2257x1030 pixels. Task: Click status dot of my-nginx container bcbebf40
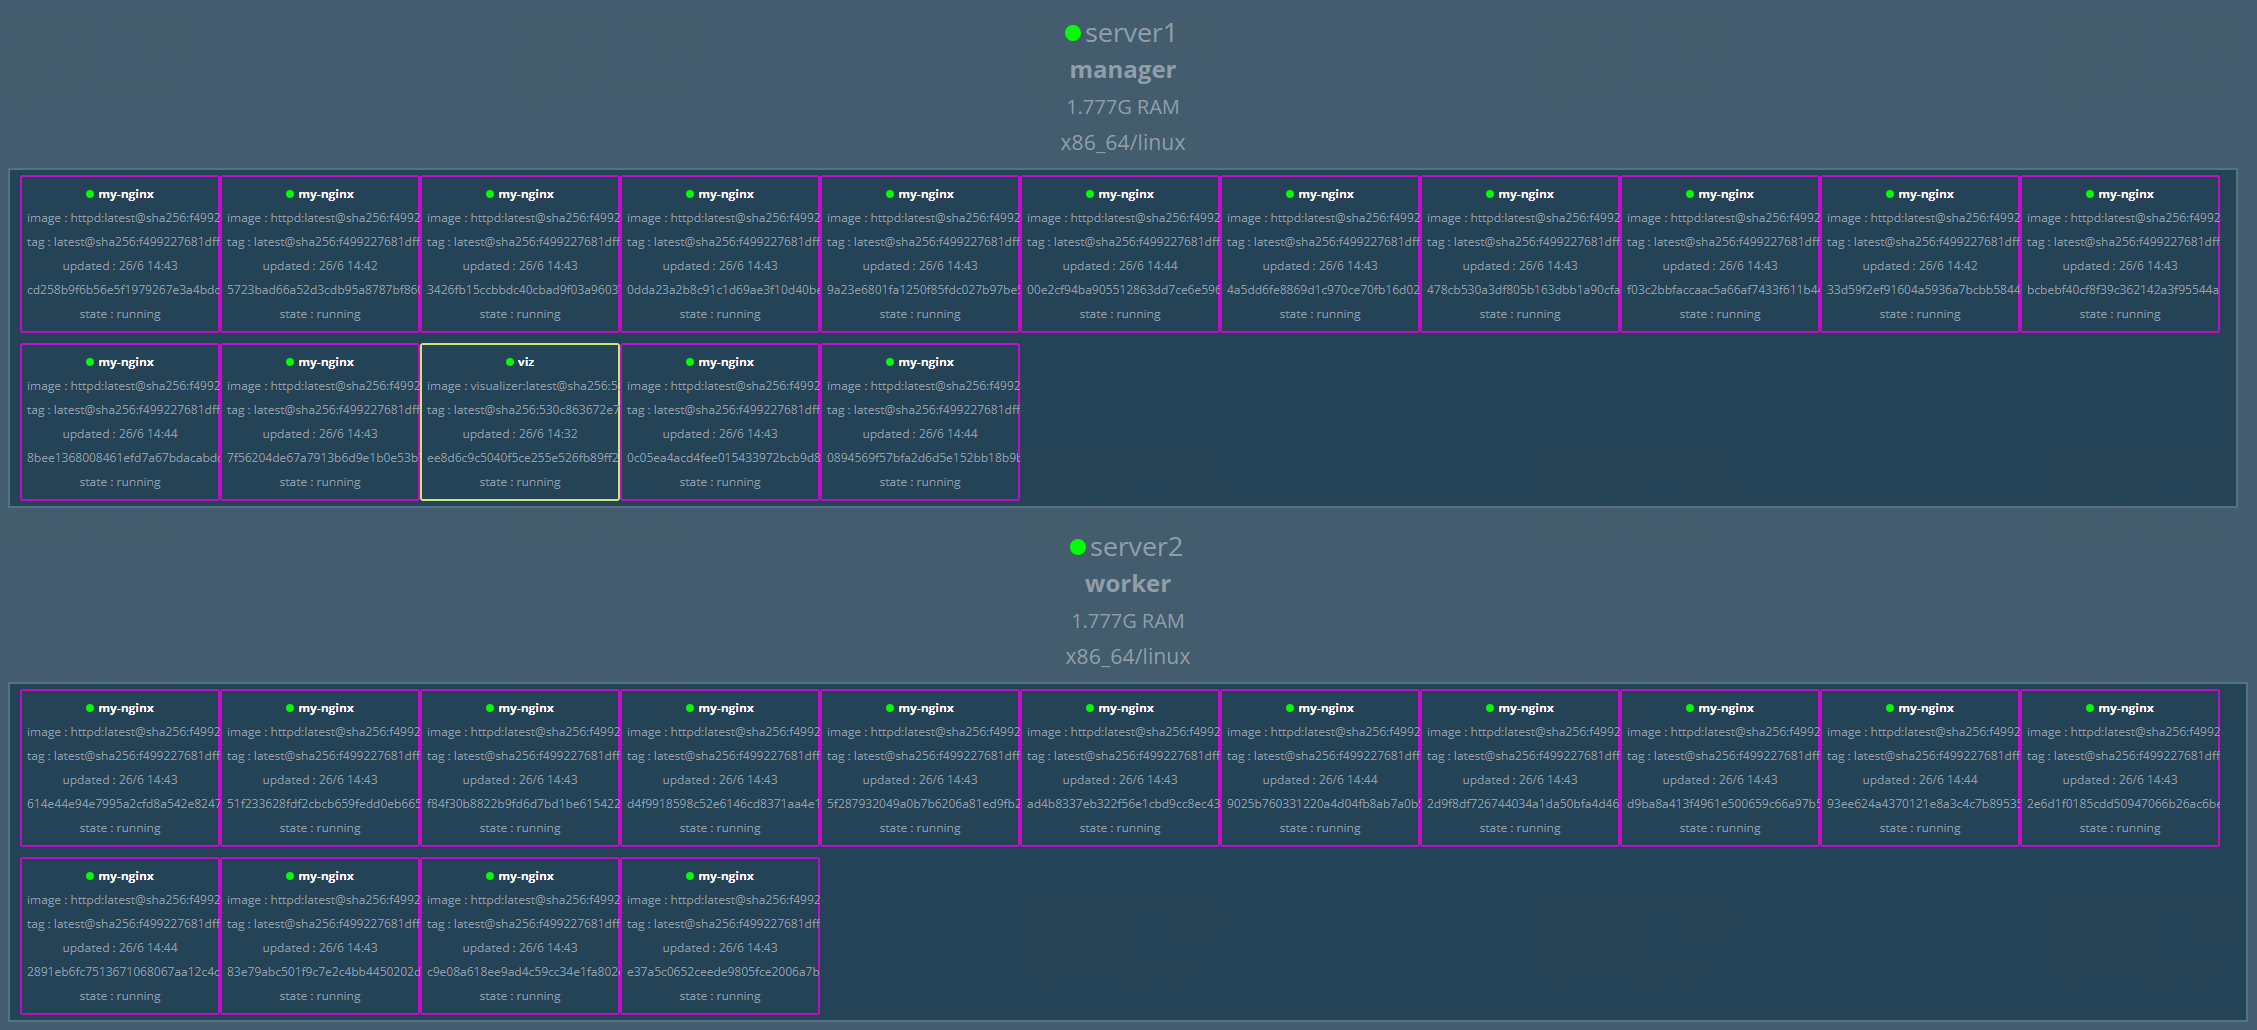[2090, 194]
